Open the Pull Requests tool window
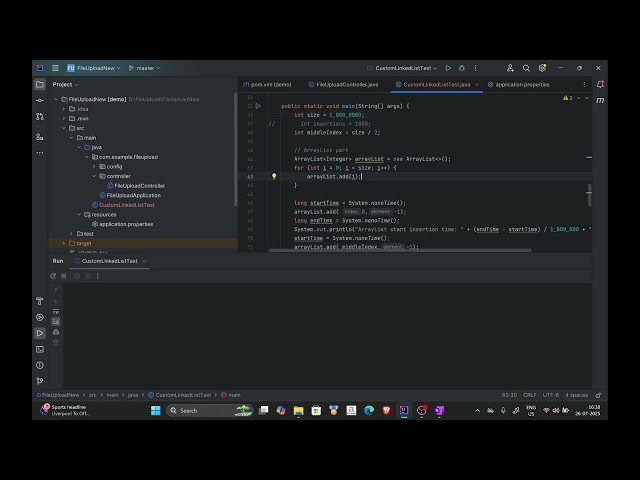 pyautogui.click(x=40, y=117)
